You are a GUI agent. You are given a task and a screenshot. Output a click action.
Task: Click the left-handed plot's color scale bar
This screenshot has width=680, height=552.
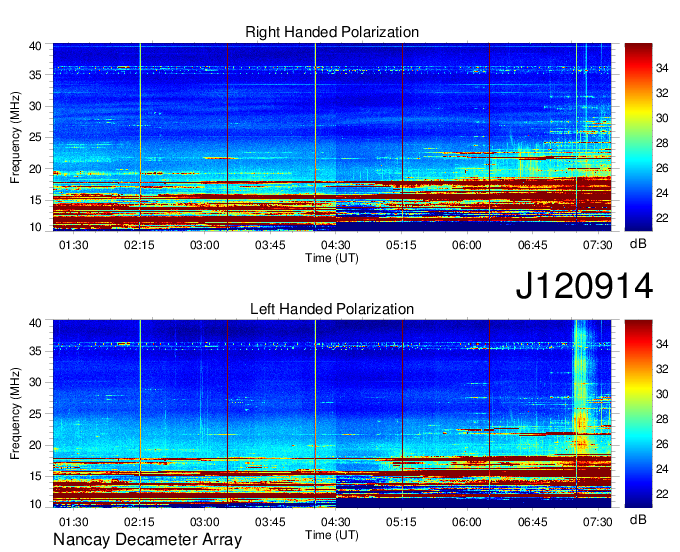(638, 414)
